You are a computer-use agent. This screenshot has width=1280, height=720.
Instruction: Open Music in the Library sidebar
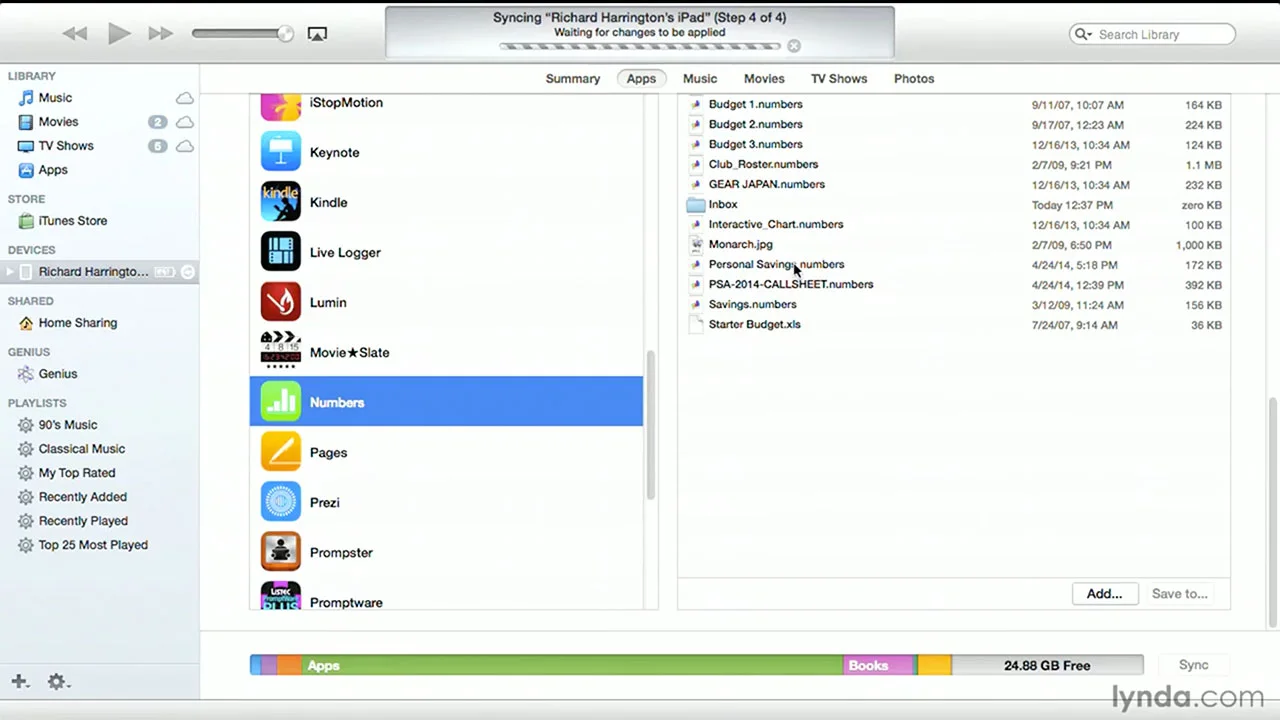coord(55,98)
